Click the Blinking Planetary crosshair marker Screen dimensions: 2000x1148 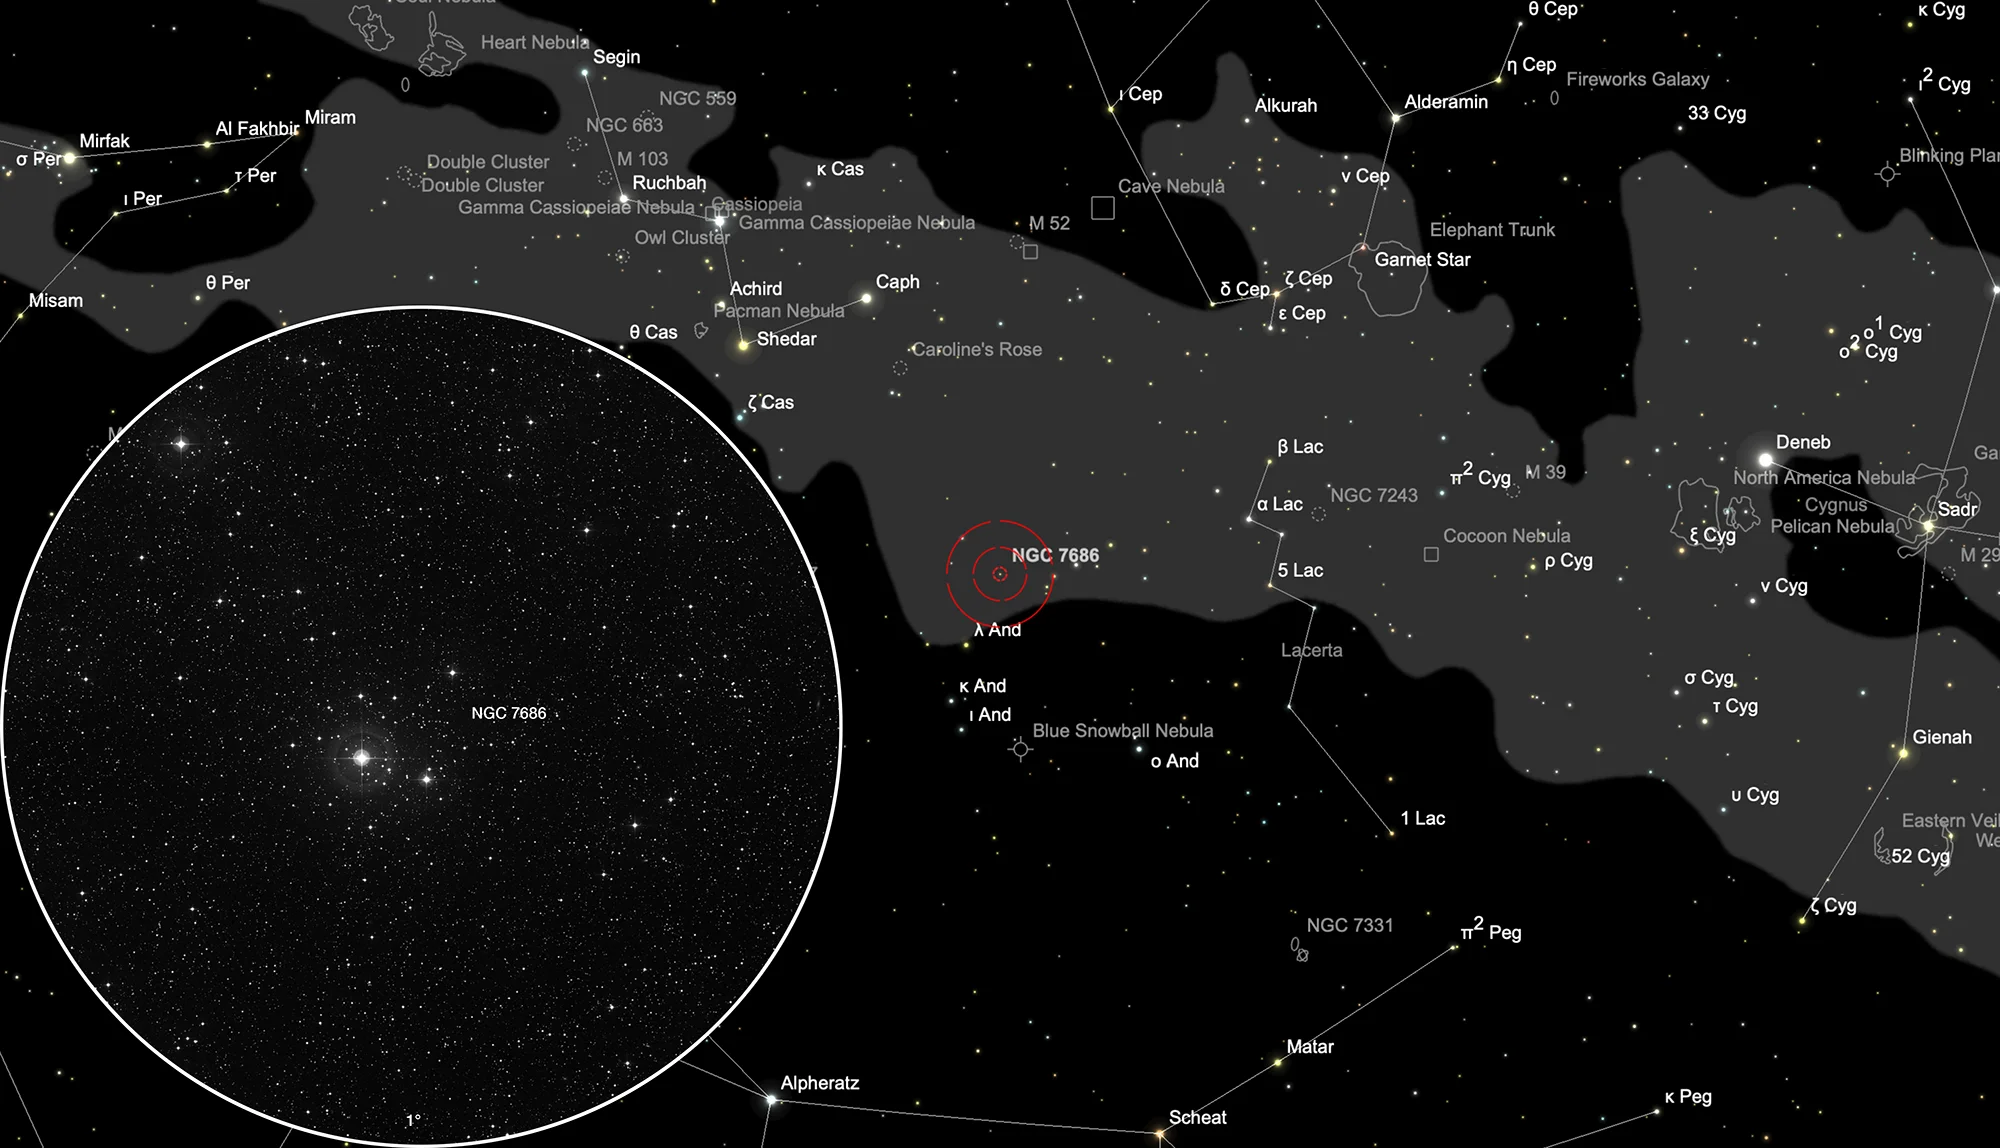click(x=1887, y=174)
